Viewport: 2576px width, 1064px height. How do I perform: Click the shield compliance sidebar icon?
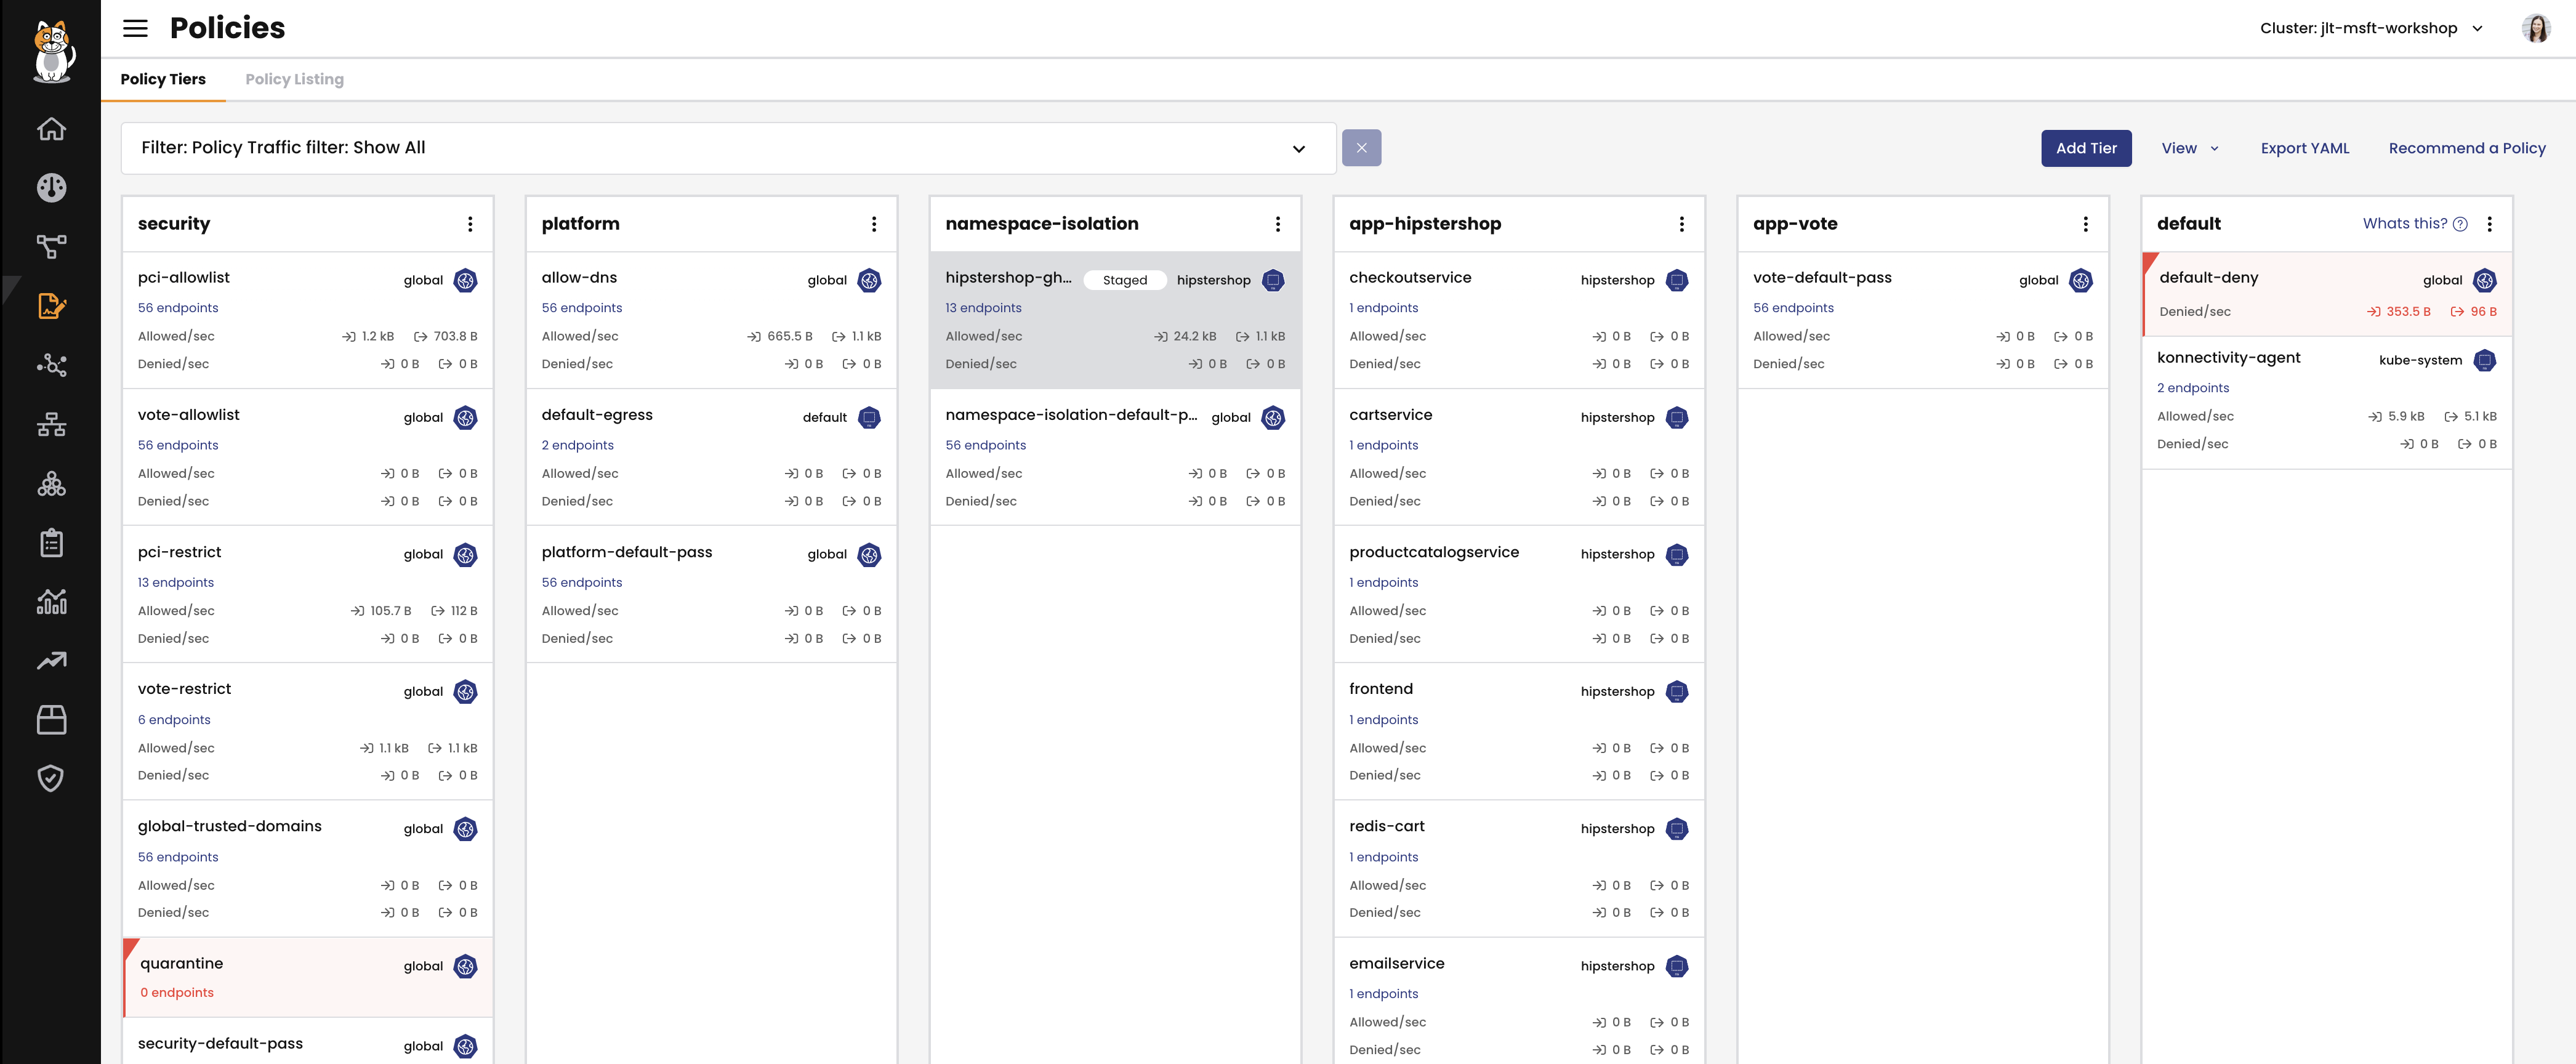point(51,778)
